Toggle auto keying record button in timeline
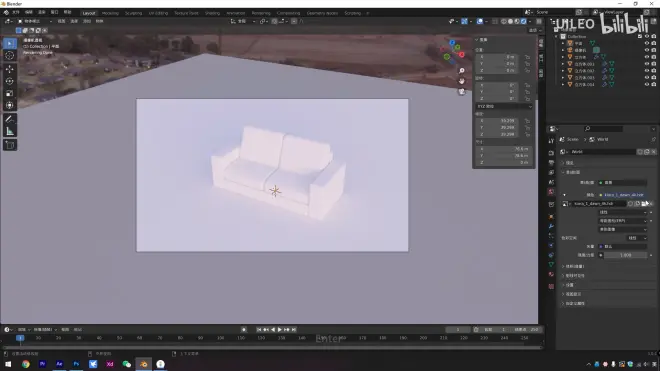 [244, 330]
